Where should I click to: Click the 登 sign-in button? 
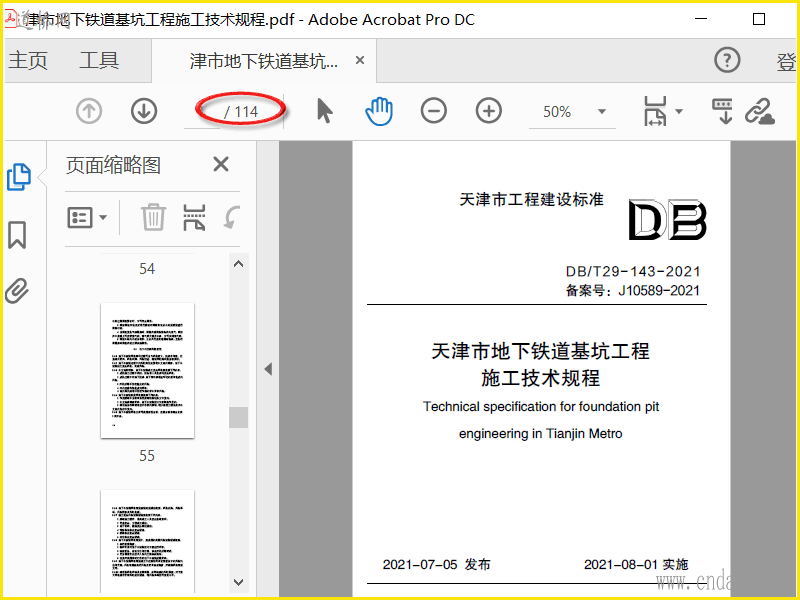(787, 62)
